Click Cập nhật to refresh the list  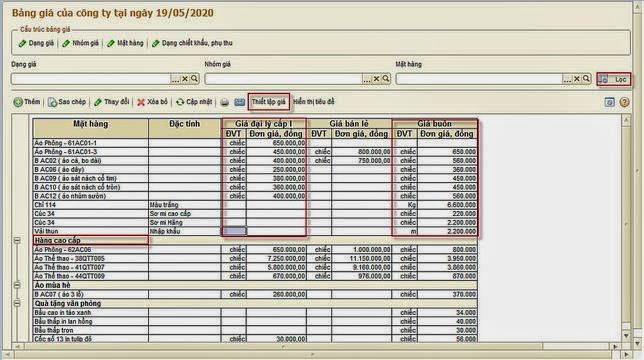pos(194,102)
